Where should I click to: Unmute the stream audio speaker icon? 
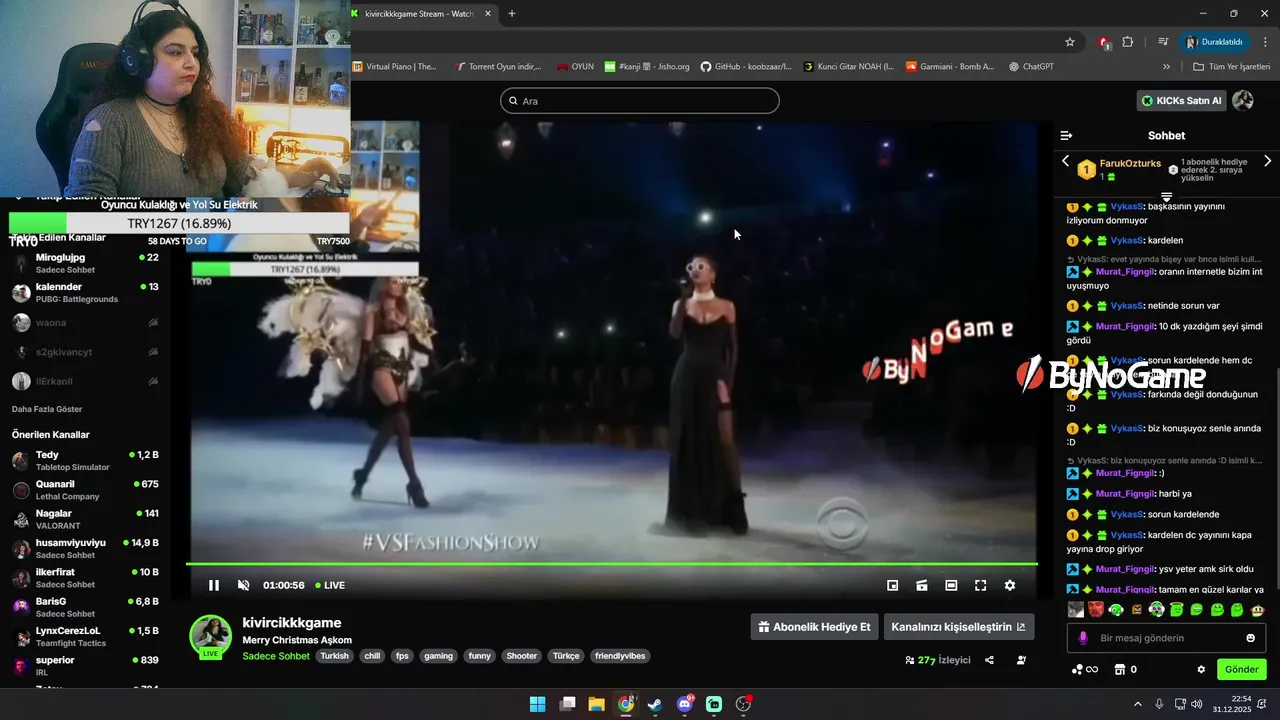coord(243,585)
